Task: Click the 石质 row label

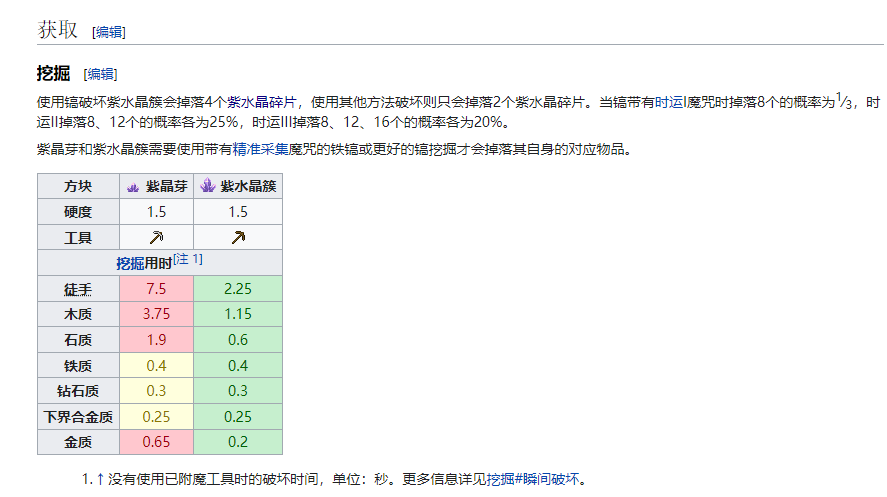Action: click(x=78, y=340)
